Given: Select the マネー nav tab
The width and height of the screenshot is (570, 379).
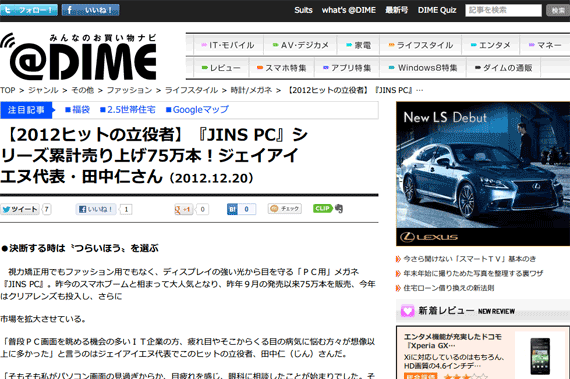Looking at the screenshot, I should point(545,45).
